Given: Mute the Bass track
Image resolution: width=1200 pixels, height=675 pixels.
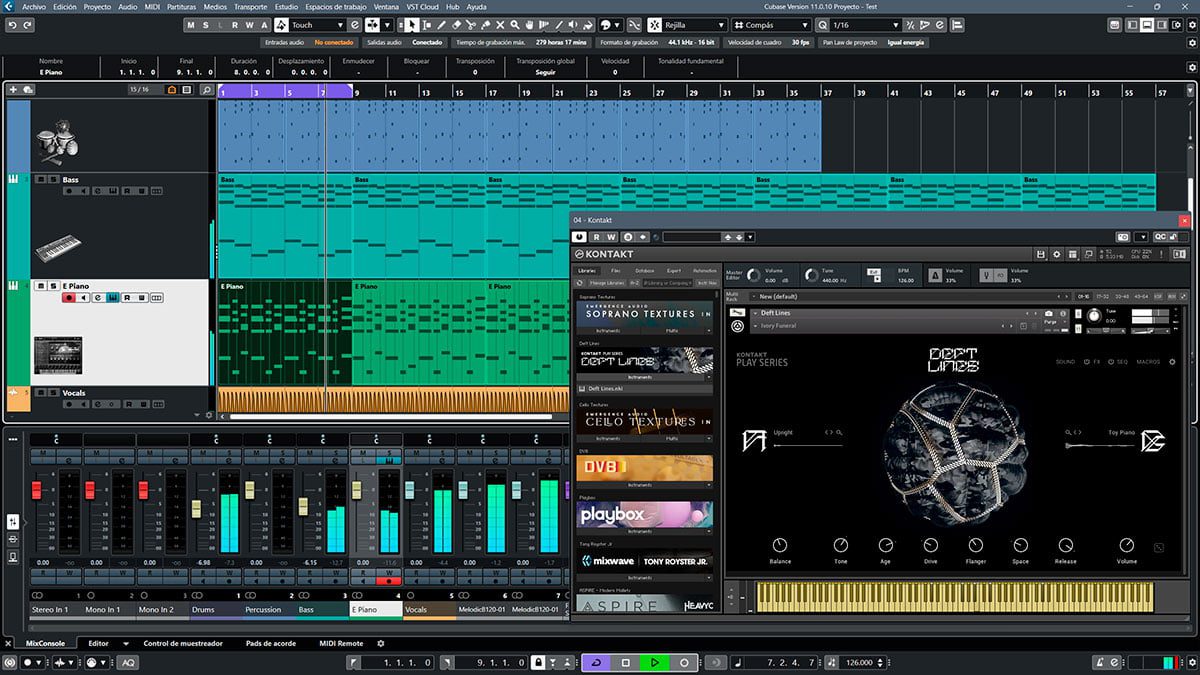Looking at the screenshot, I should click(x=40, y=180).
